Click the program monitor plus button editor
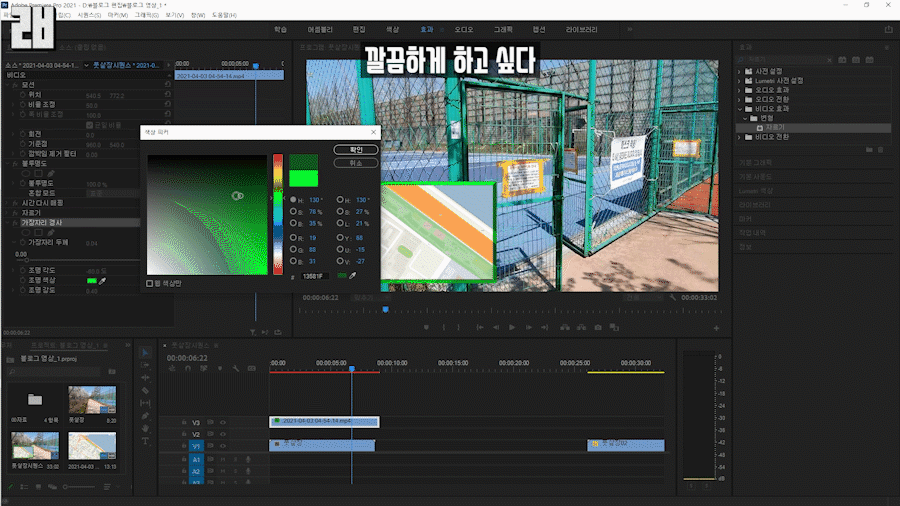This screenshot has width=900, height=506. pyautogui.click(x=716, y=328)
